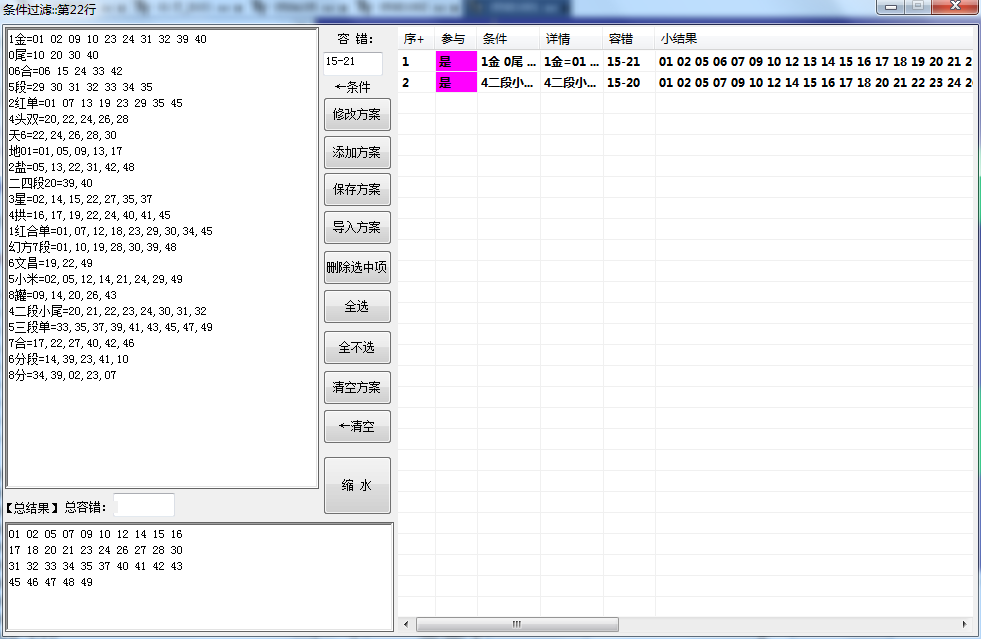This screenshot has width=981, height=639.
Task: Click the 添加方案 button
Action: 357,152
